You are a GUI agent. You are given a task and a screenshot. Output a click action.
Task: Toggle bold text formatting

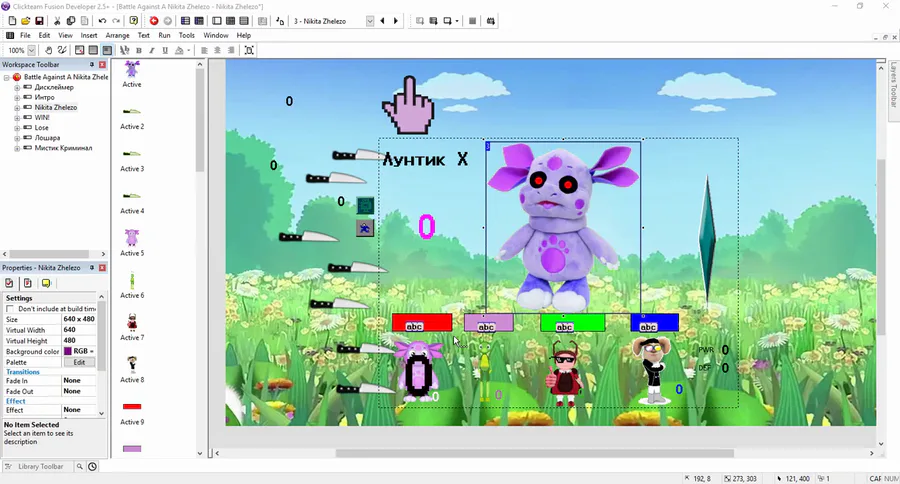(x=138, y=50)
